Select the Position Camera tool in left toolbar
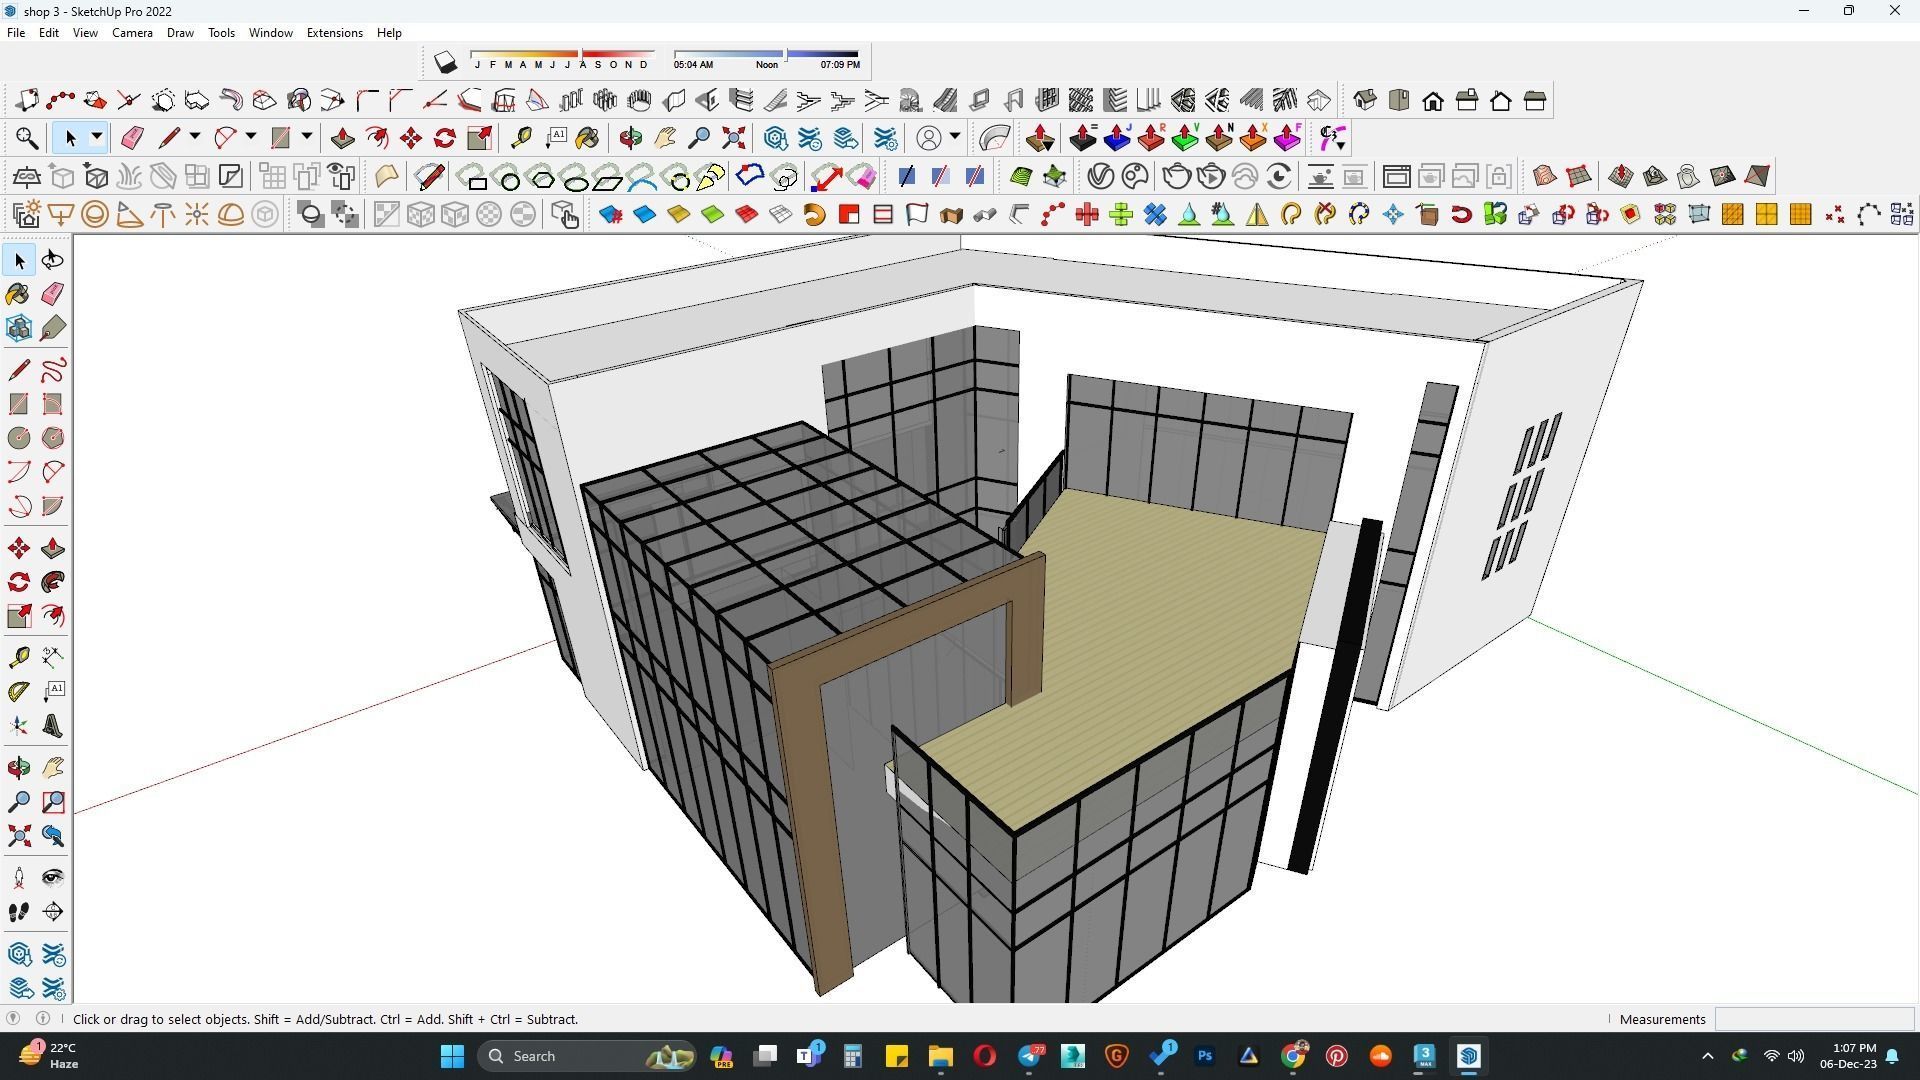This screenshot has width=1920, height=1080. pos(19,878)
